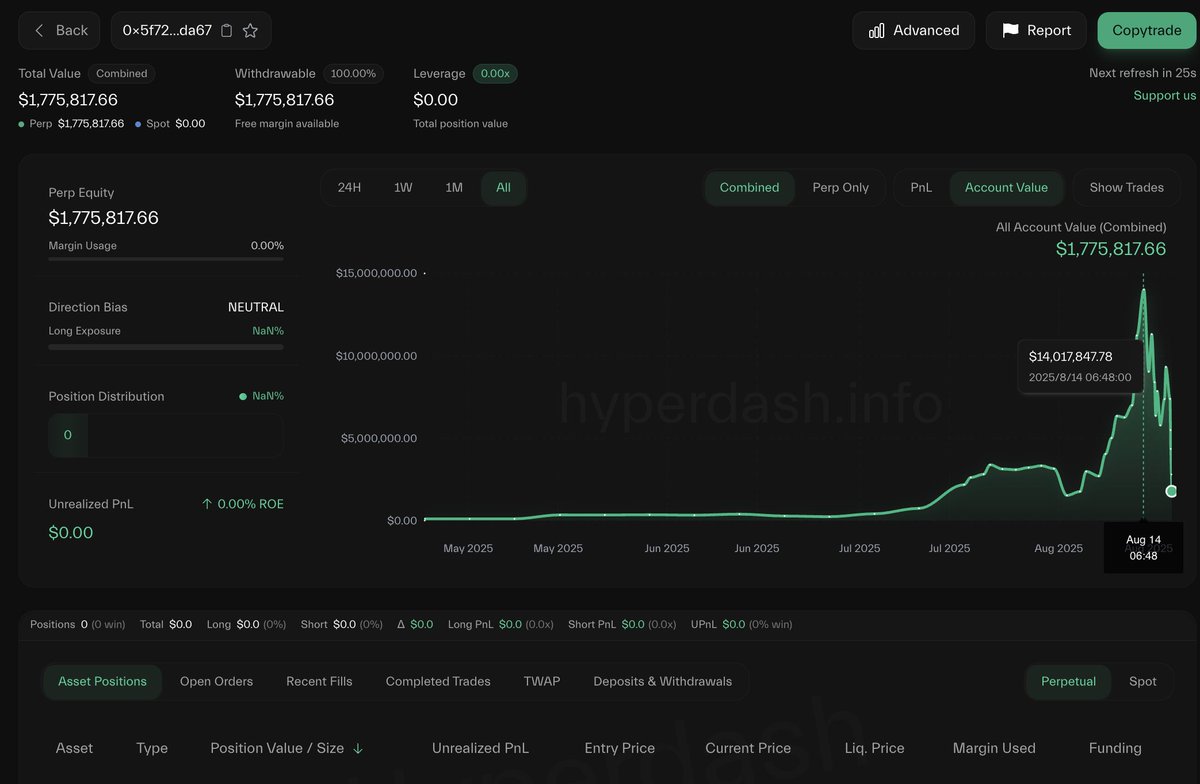Image resolution: width=1200 pixels, height=784 pixels.
Task: Switch chart to Perp Only mode
Action: pyautogui.click(x=841, y=187)
